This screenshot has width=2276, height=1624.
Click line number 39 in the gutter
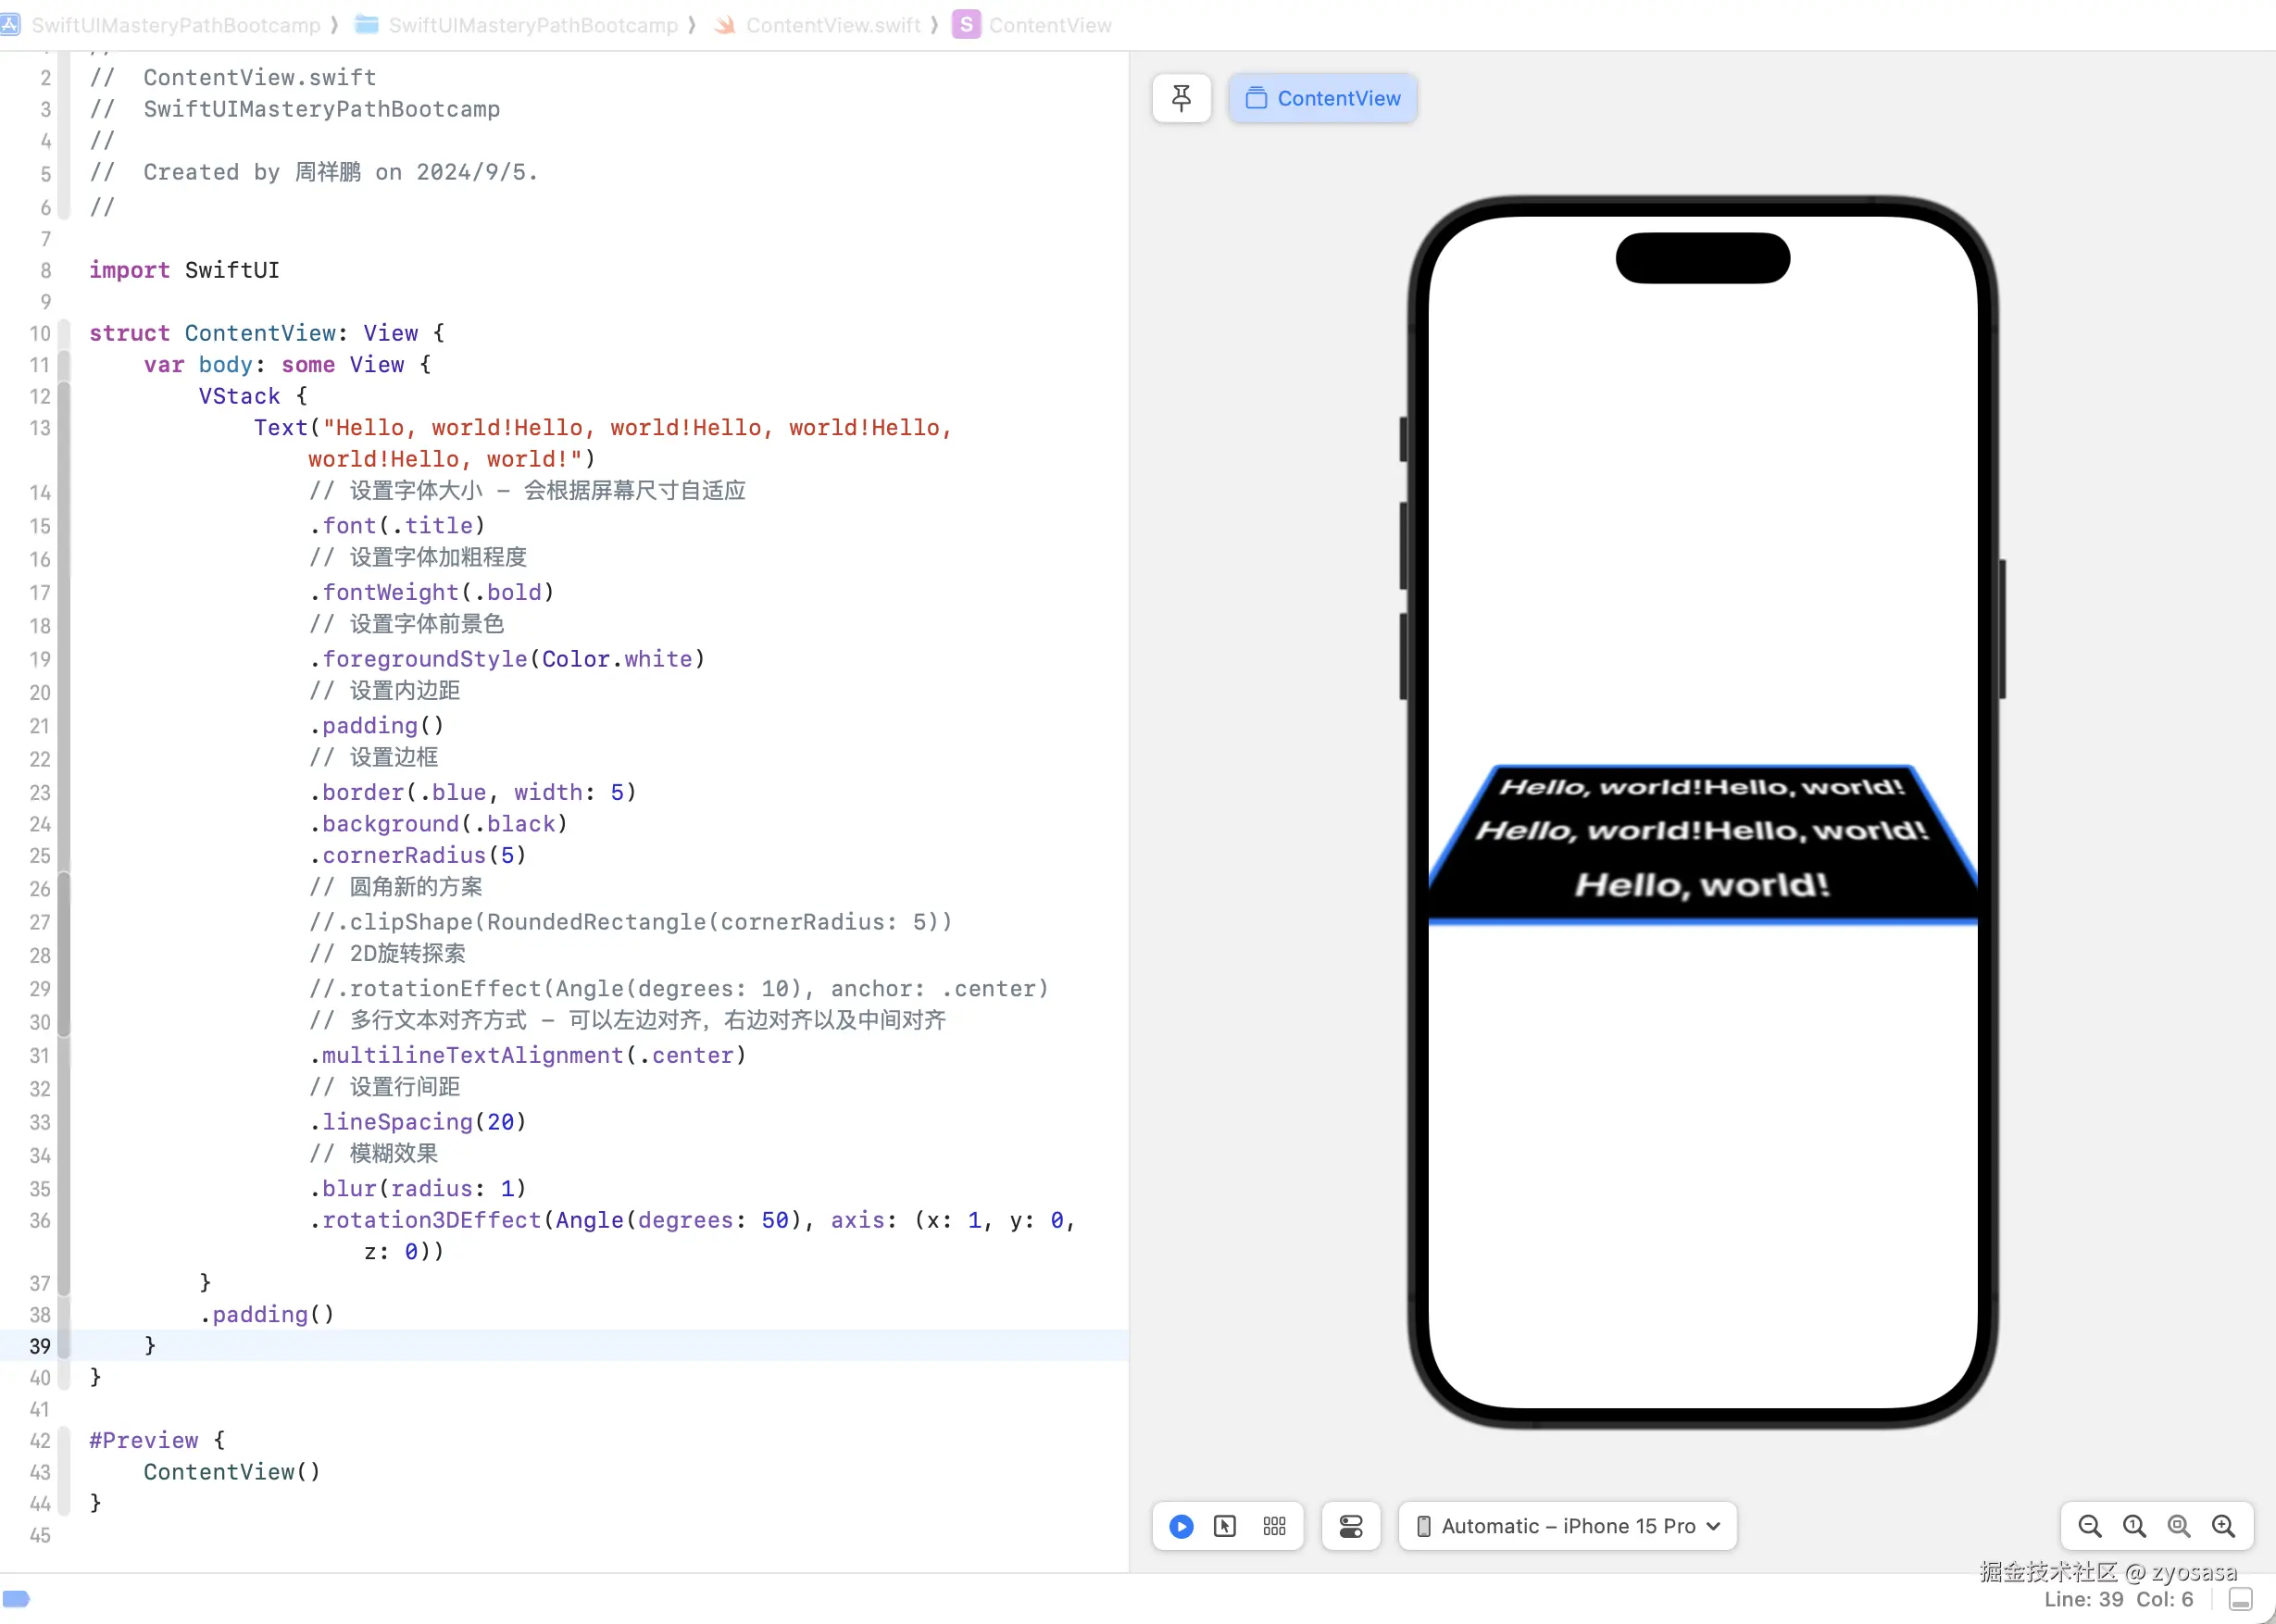(x=40, y=1346)
